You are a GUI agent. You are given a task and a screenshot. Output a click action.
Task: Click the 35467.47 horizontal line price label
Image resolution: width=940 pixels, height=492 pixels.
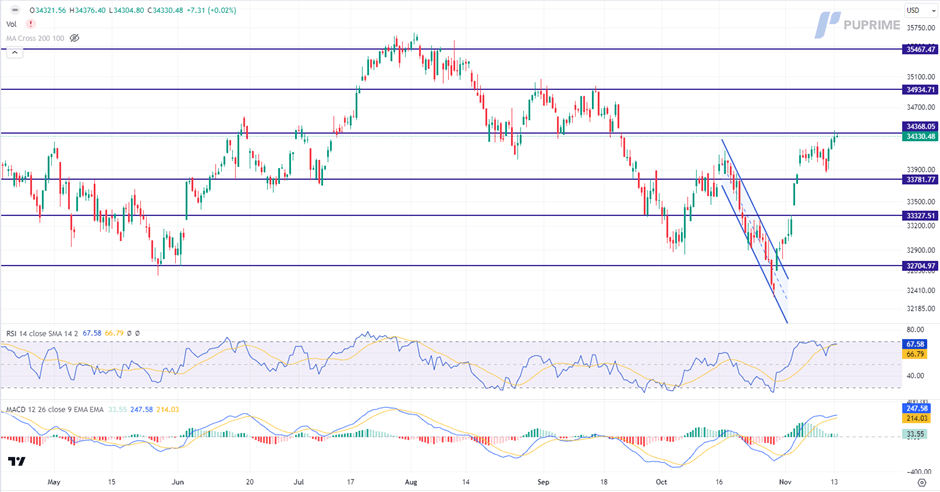(x=919, y=49)
